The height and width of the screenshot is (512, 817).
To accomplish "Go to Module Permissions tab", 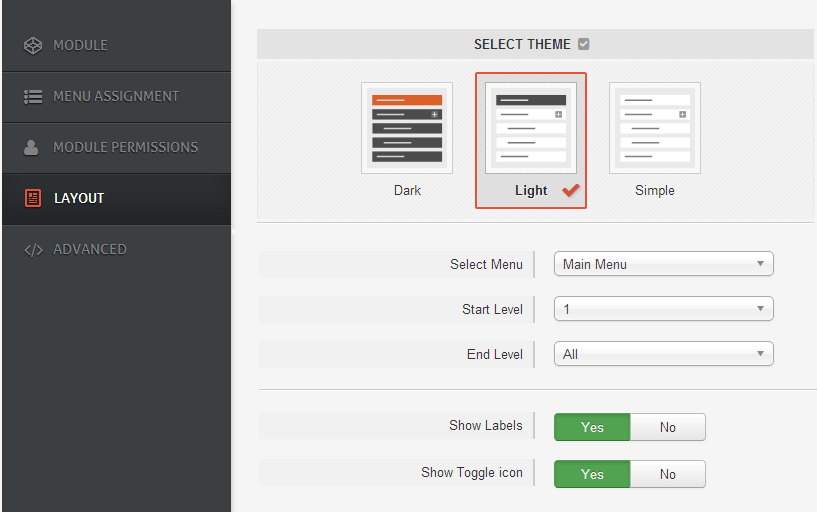I will [x=125, y=147].
